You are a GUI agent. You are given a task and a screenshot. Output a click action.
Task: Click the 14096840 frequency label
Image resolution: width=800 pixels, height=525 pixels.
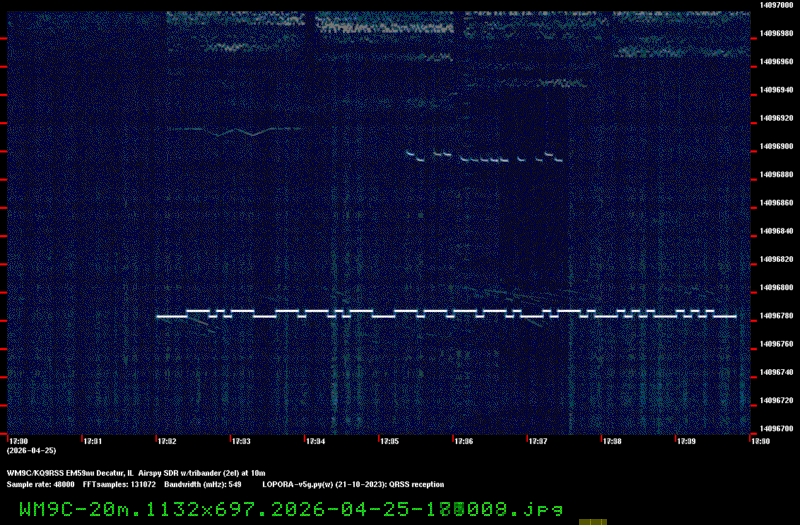(777, 231)
